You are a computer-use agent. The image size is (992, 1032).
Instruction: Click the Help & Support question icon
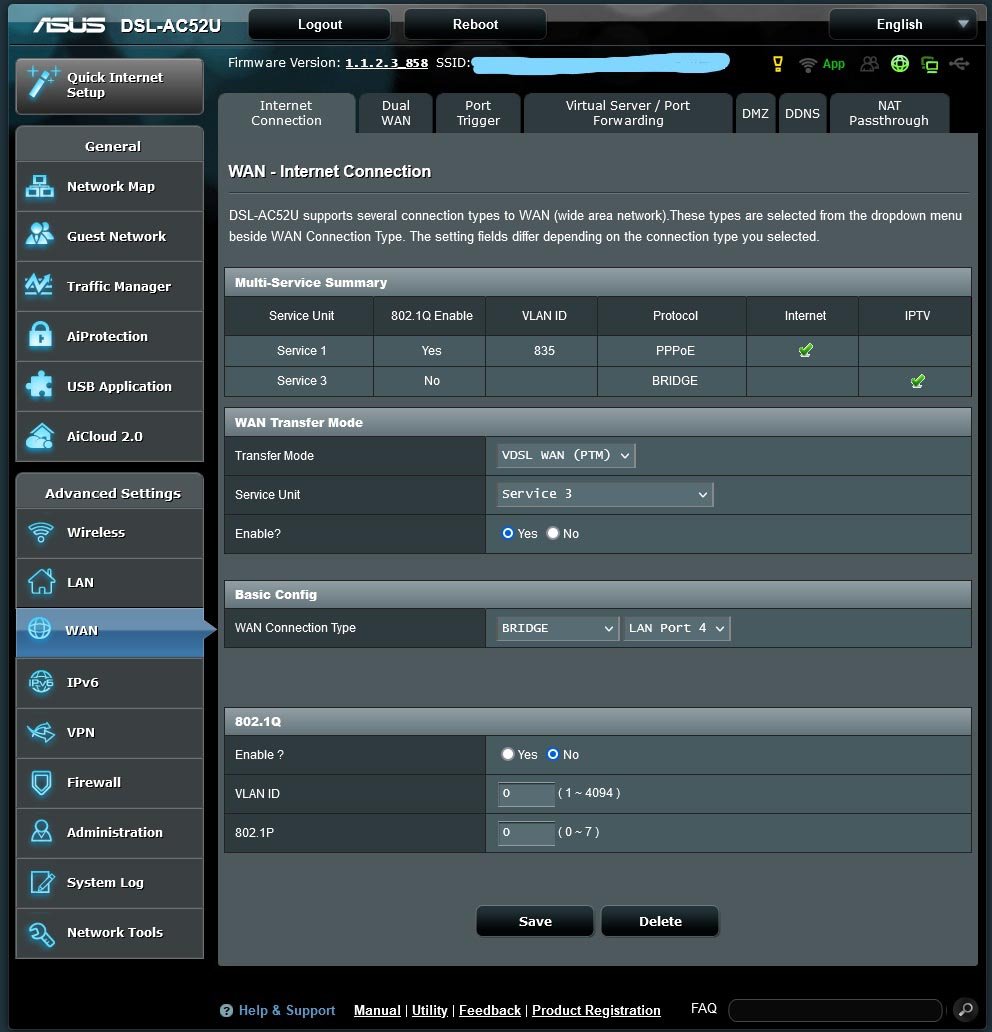click(226, 1010)
